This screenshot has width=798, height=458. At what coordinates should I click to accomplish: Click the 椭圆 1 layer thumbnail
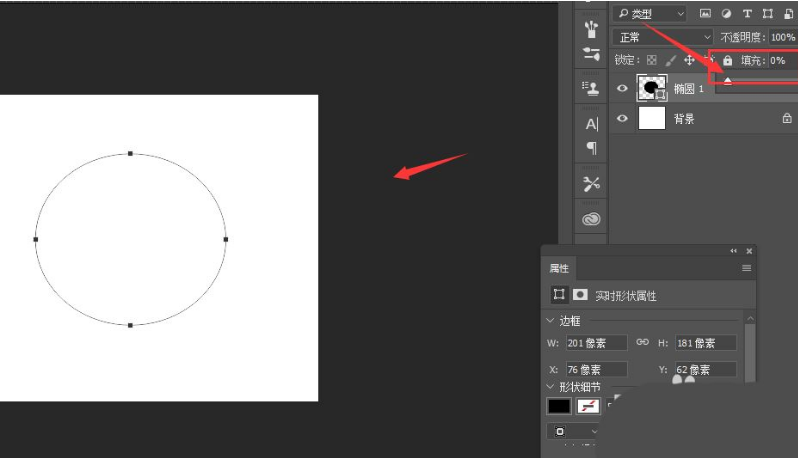(x=651, y=88)
